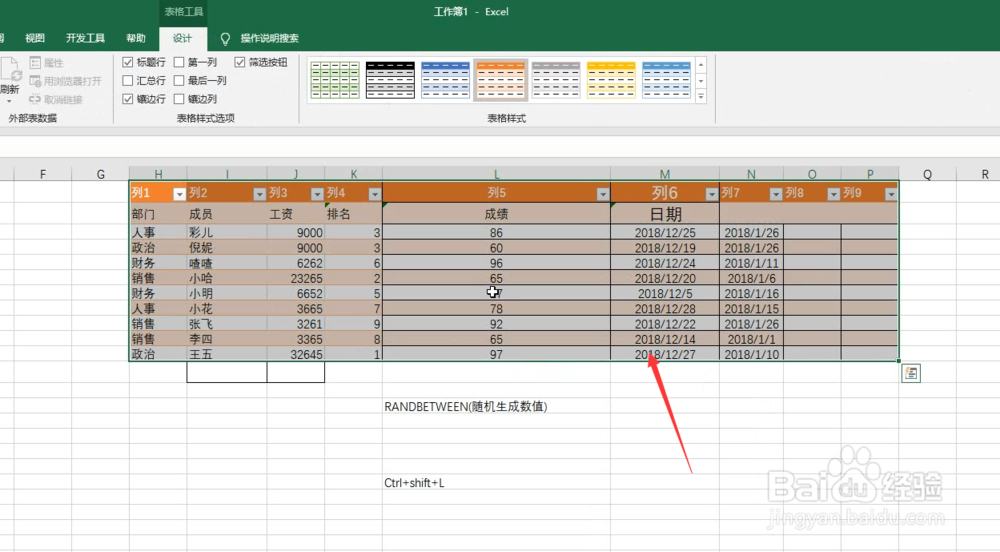Click the Unlink icon

pos(35,99)
